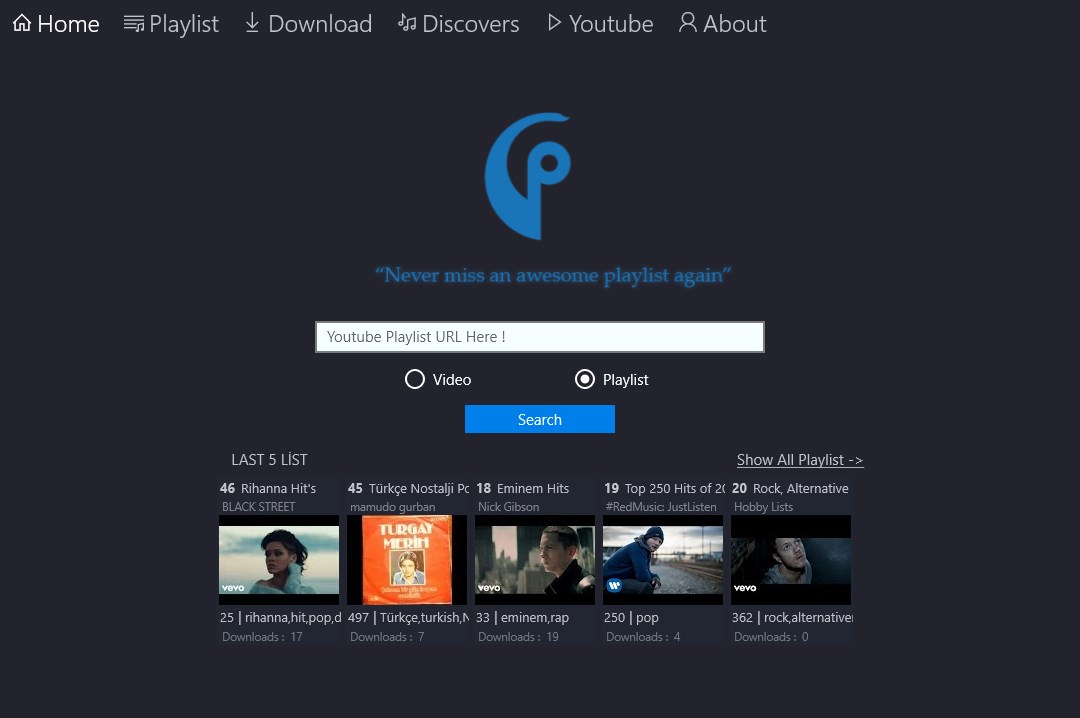Viewport: 1080px width, 718px height.
Task: Open the About menu label
Action: 734,24
